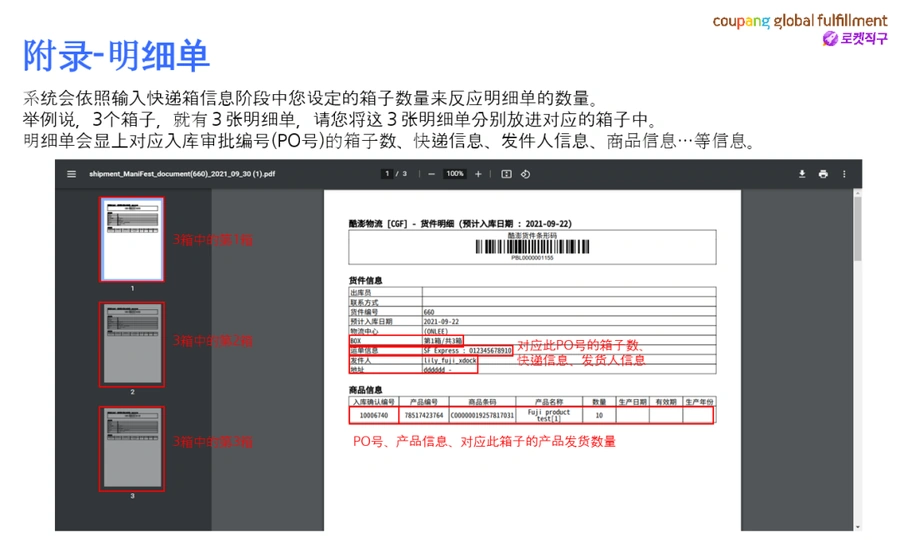Select page 3 thumbnail
Screen dimensions: 900x540
tap(132, 449)
